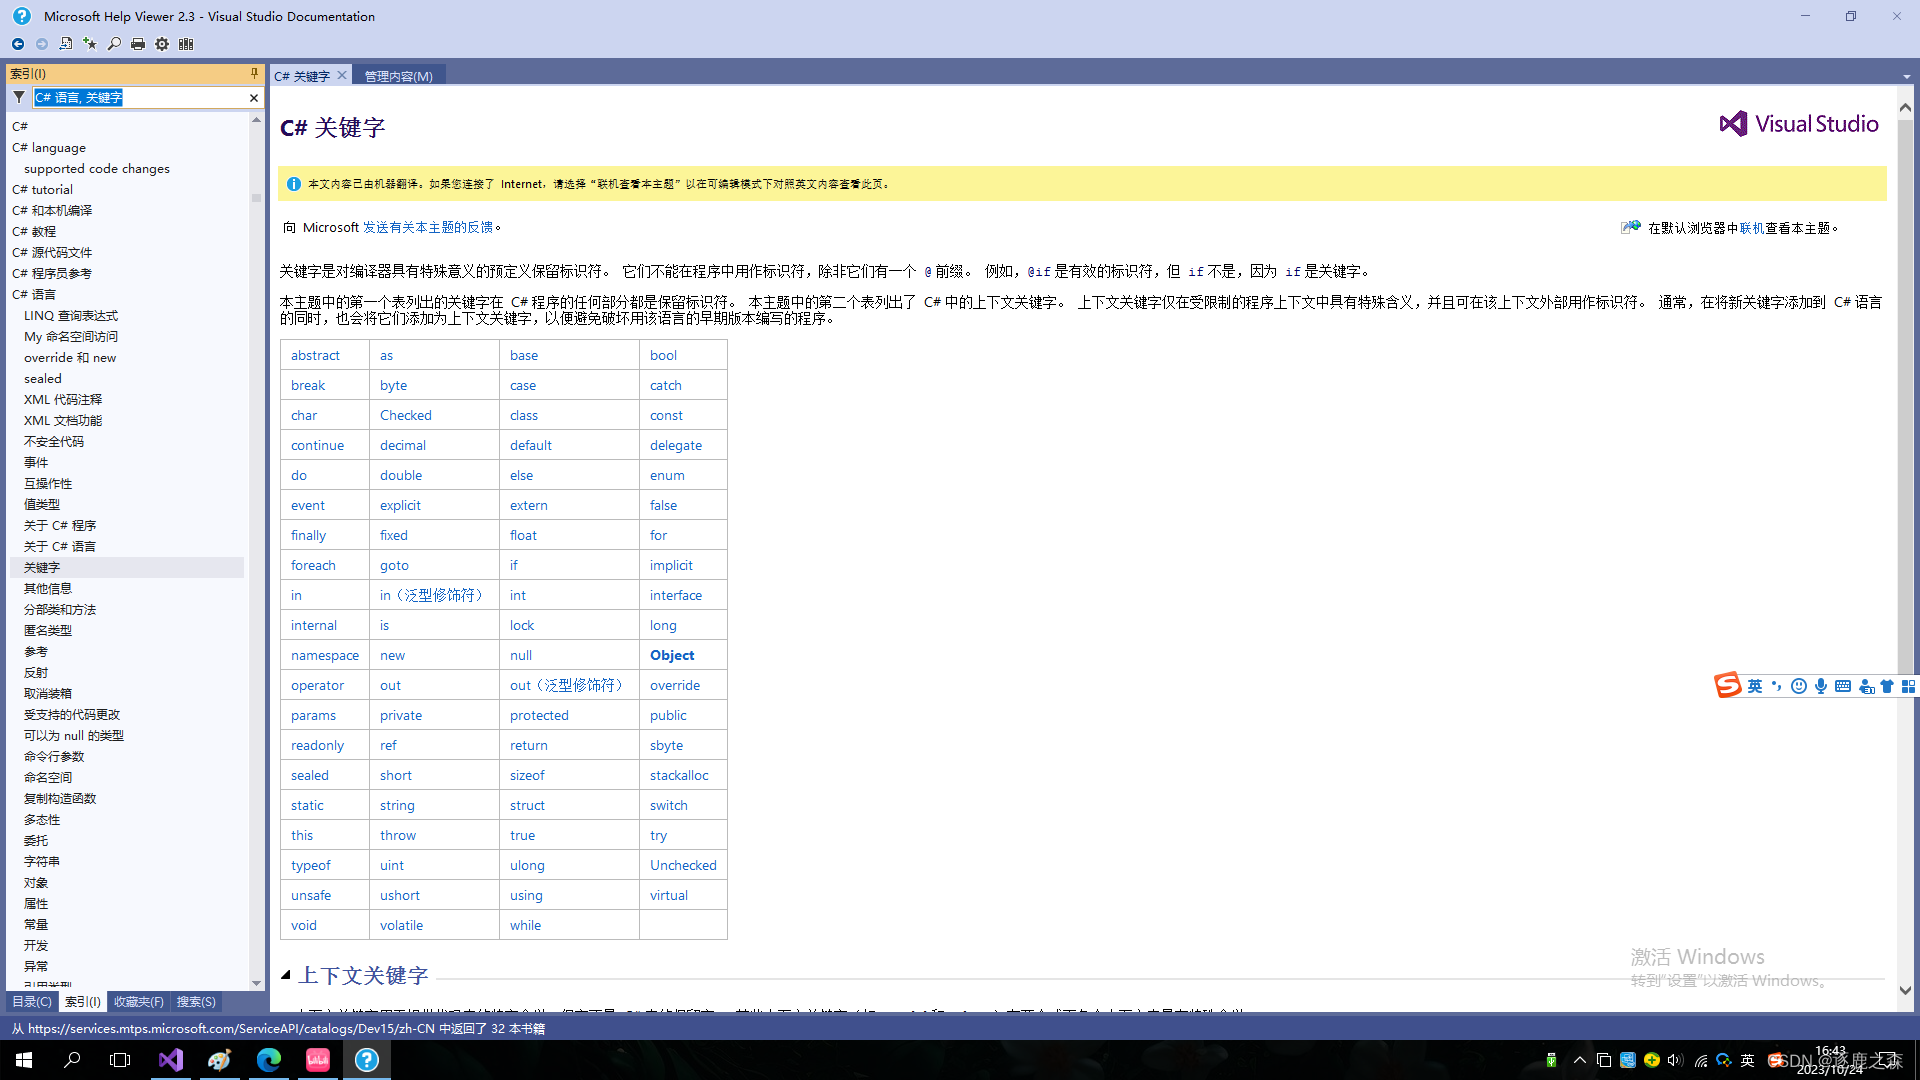Click the Sync with contents toolbar icon
1920x1080 pixels.
[x=66, y=44]
